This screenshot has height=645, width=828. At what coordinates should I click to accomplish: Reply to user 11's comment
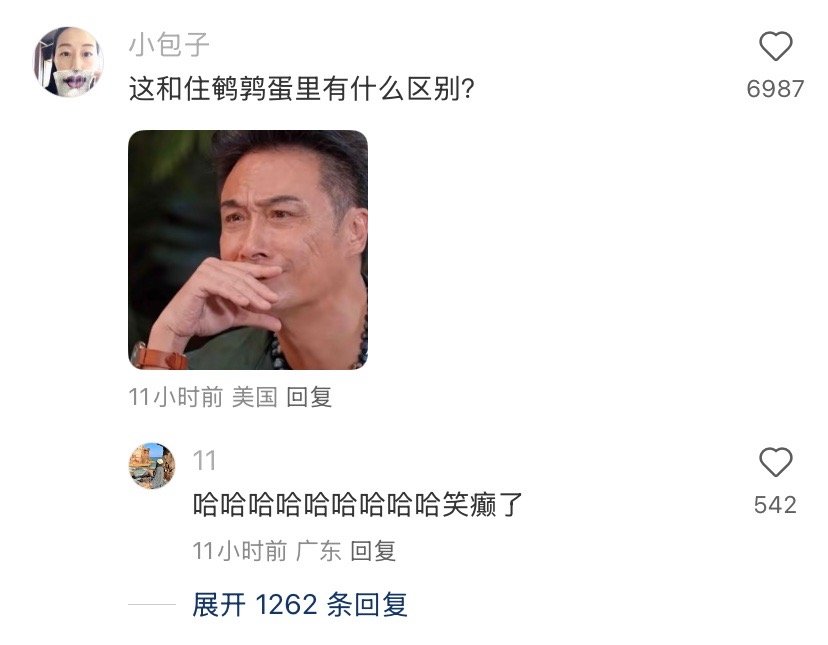(373, 551)
